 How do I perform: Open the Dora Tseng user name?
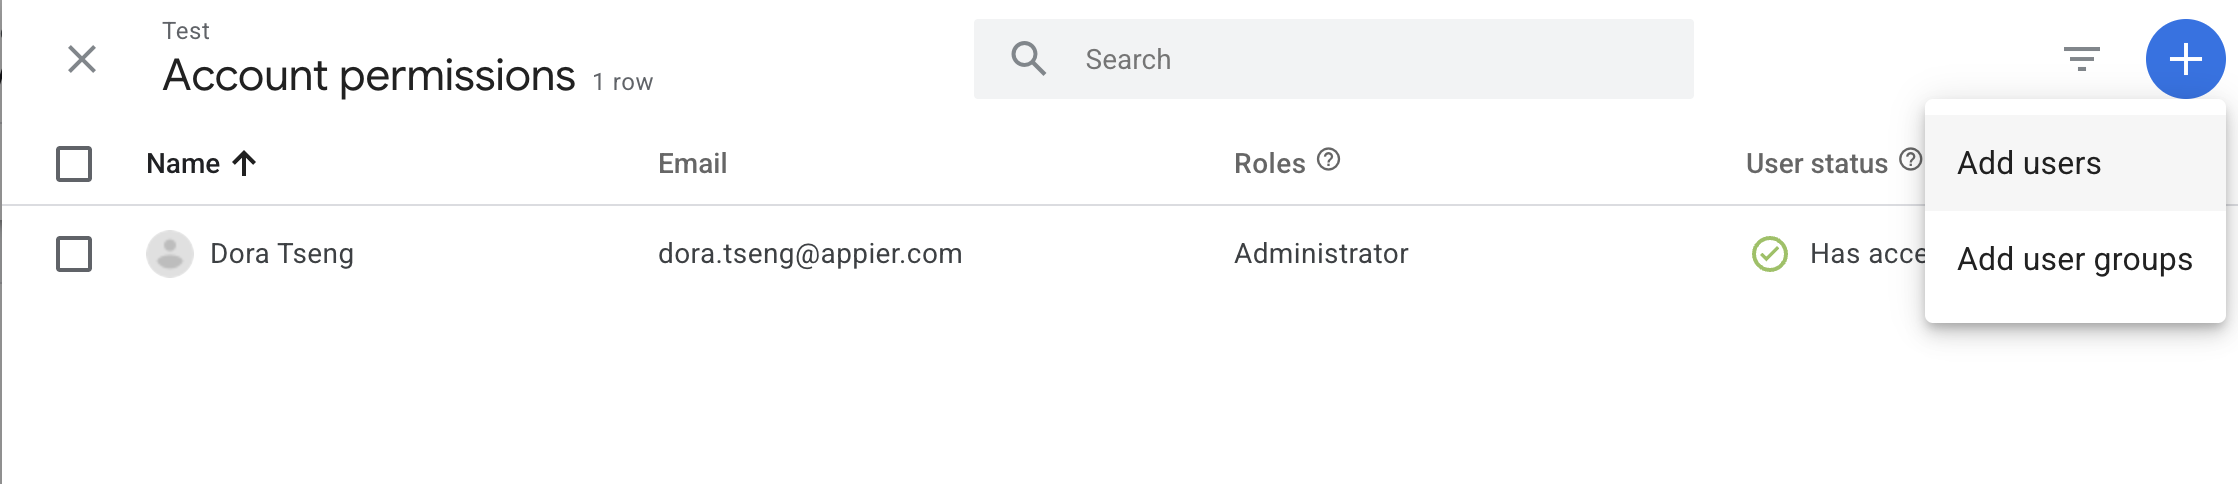coord(282,254)
